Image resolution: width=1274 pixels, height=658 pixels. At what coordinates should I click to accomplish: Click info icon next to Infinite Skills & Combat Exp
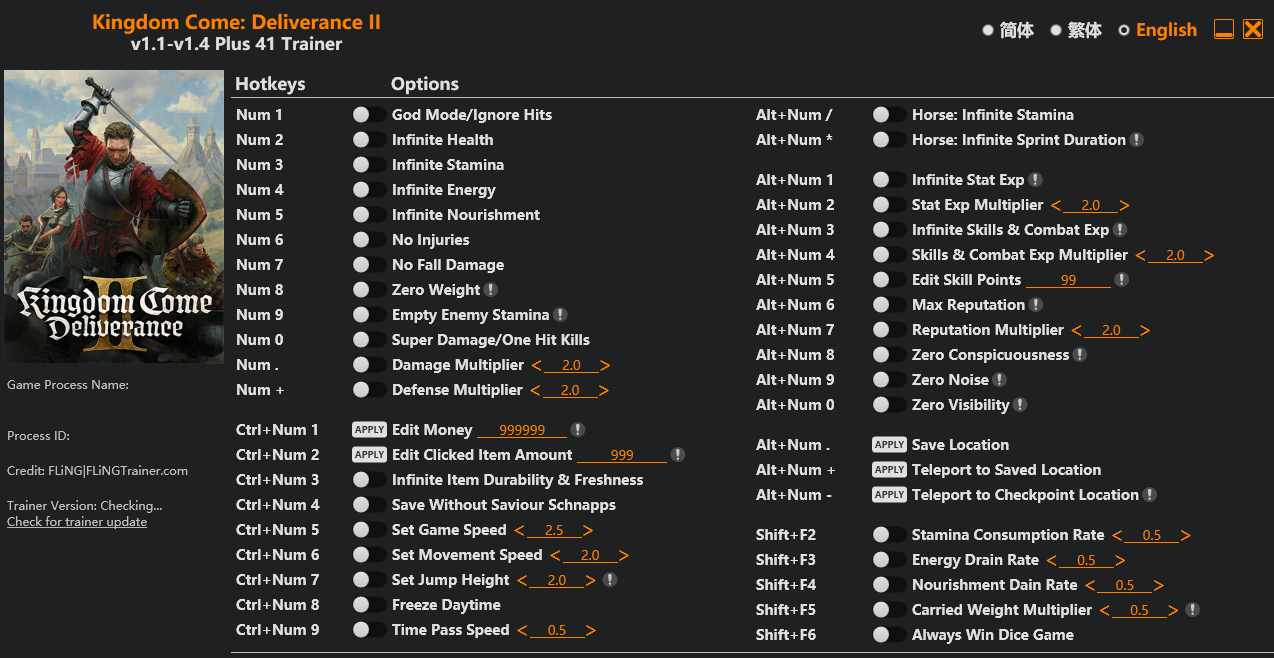click(x=1121, y=230)
